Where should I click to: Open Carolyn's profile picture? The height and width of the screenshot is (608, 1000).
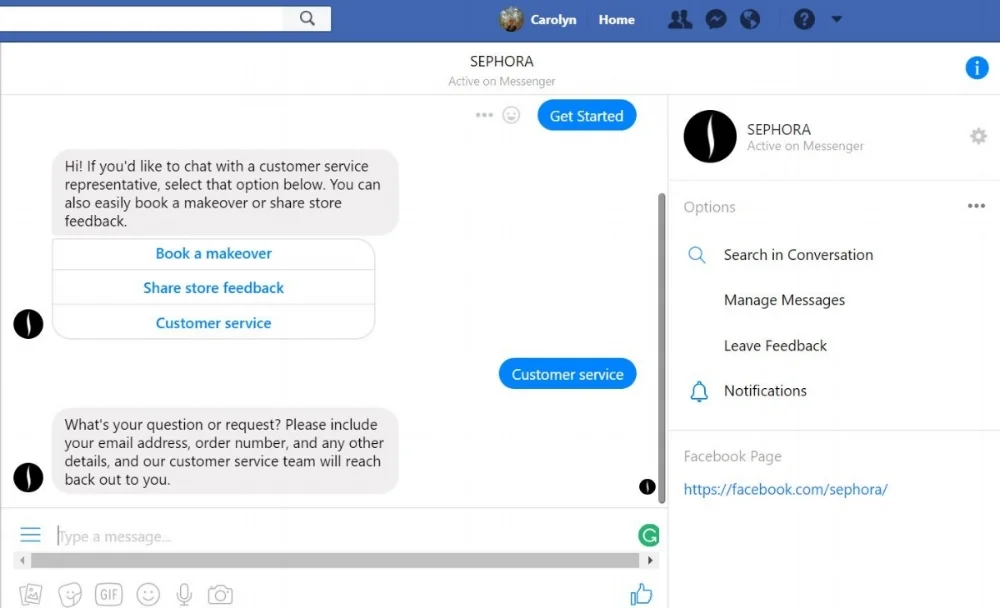point(511,19)
